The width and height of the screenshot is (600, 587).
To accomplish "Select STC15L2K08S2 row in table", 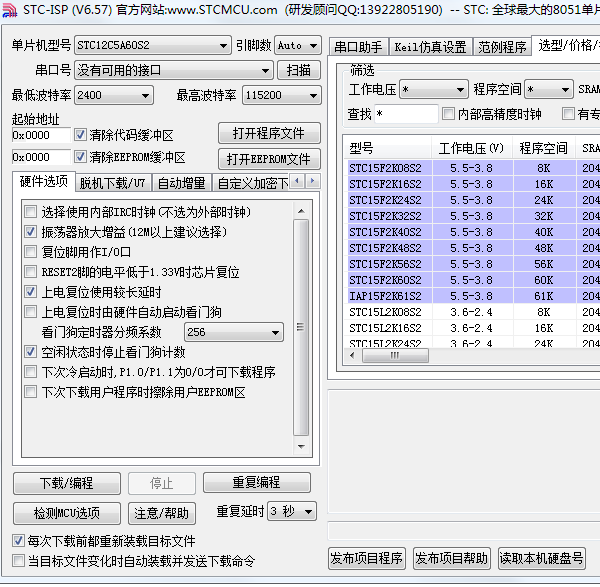I will point(474,312).
